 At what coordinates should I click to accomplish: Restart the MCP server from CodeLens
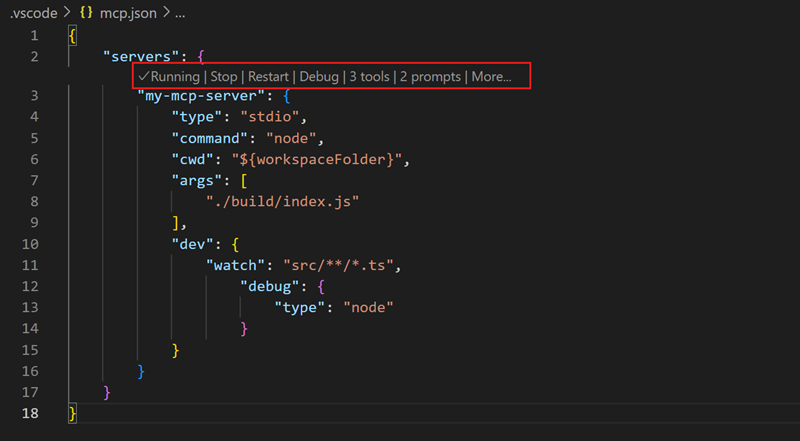268,76
